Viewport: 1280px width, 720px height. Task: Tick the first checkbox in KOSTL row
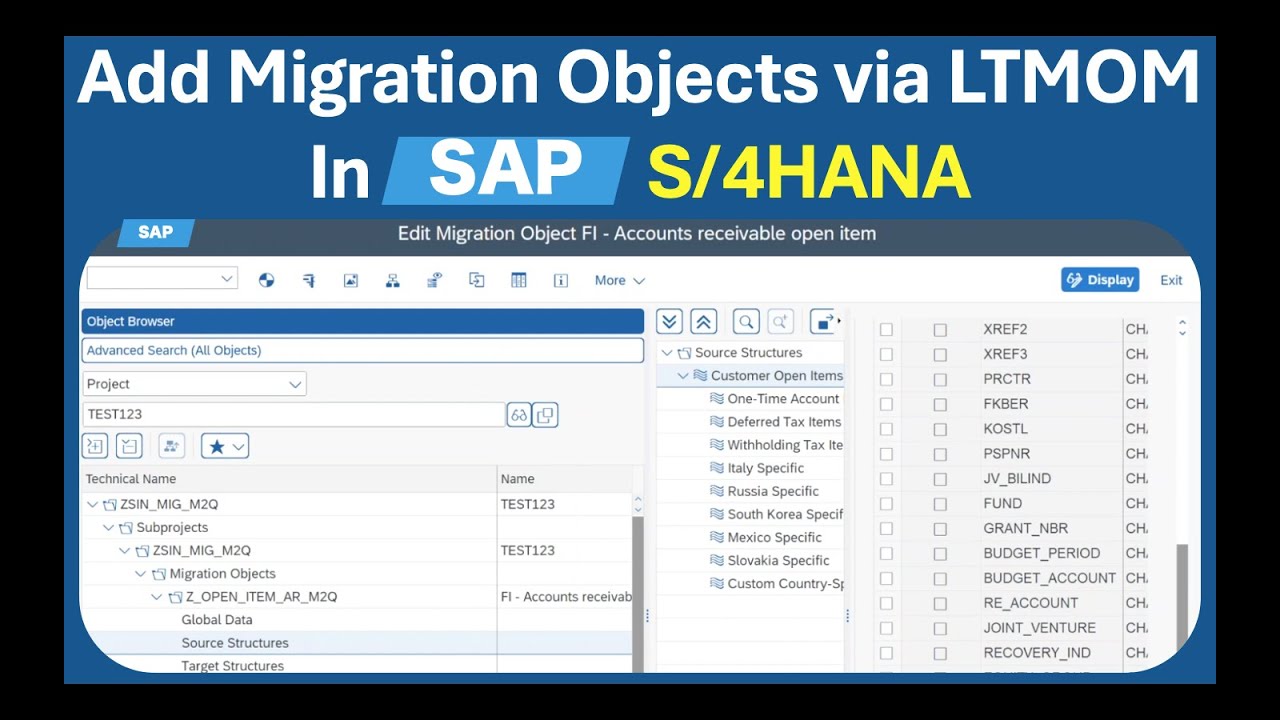click(x=886, y=429)
